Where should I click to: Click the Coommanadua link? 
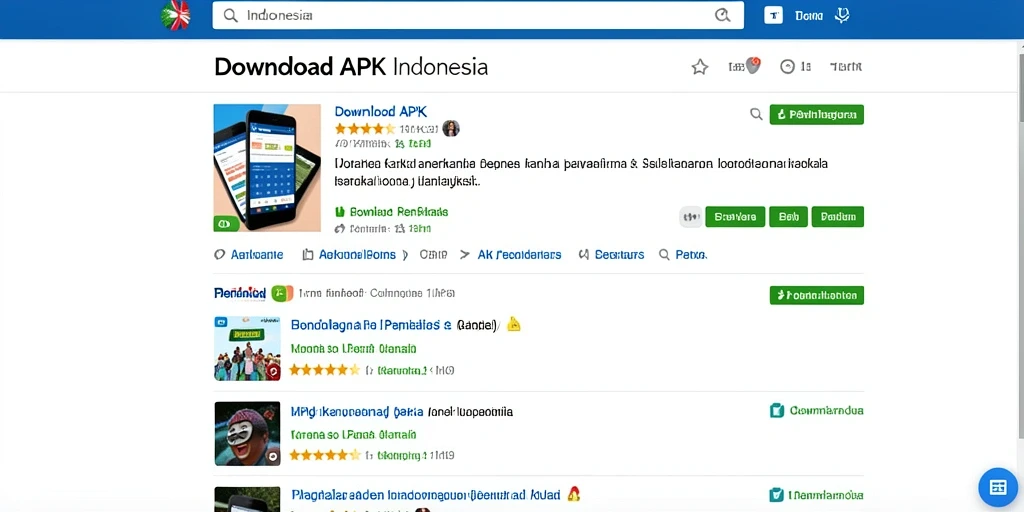click(x=827, y=411)
